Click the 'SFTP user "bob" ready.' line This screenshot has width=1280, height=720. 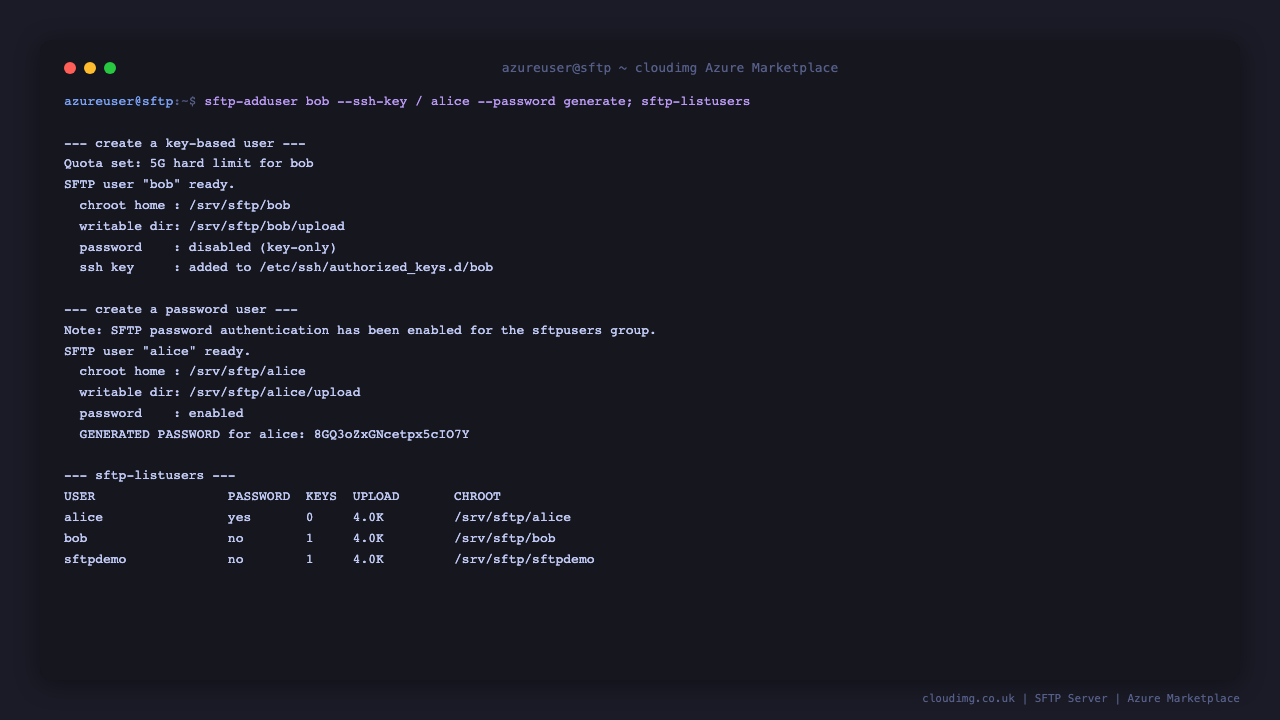(150, 184)
